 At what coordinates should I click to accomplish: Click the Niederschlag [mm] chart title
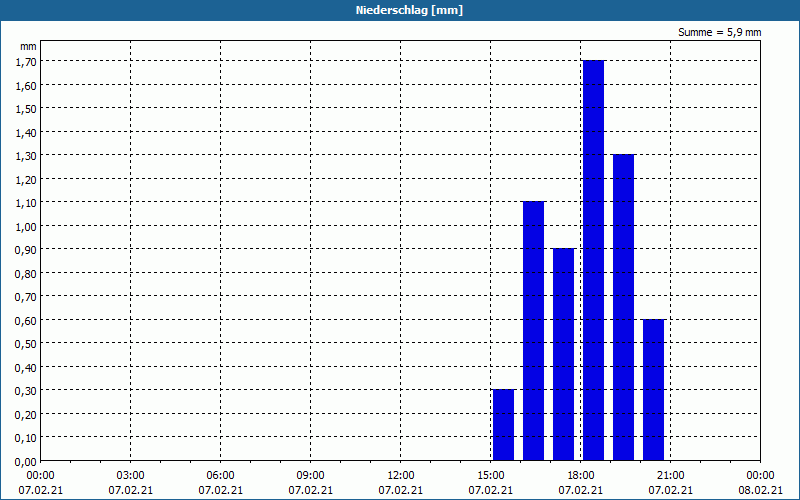409,10
